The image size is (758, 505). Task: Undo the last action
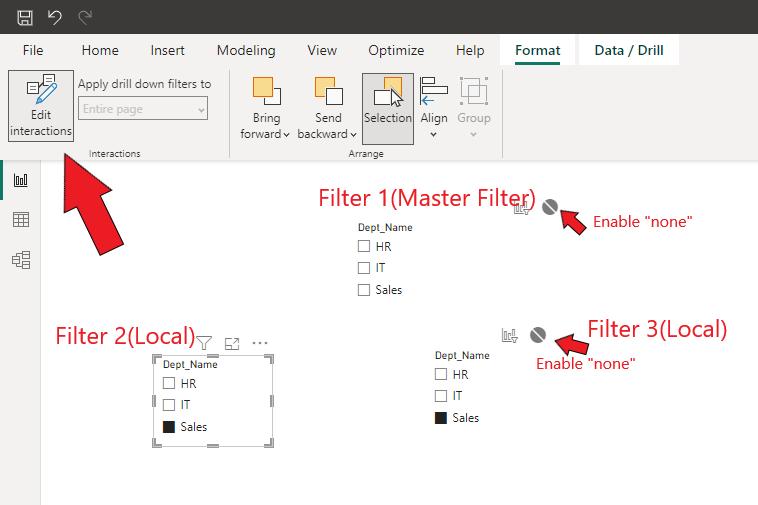(55, 17)
